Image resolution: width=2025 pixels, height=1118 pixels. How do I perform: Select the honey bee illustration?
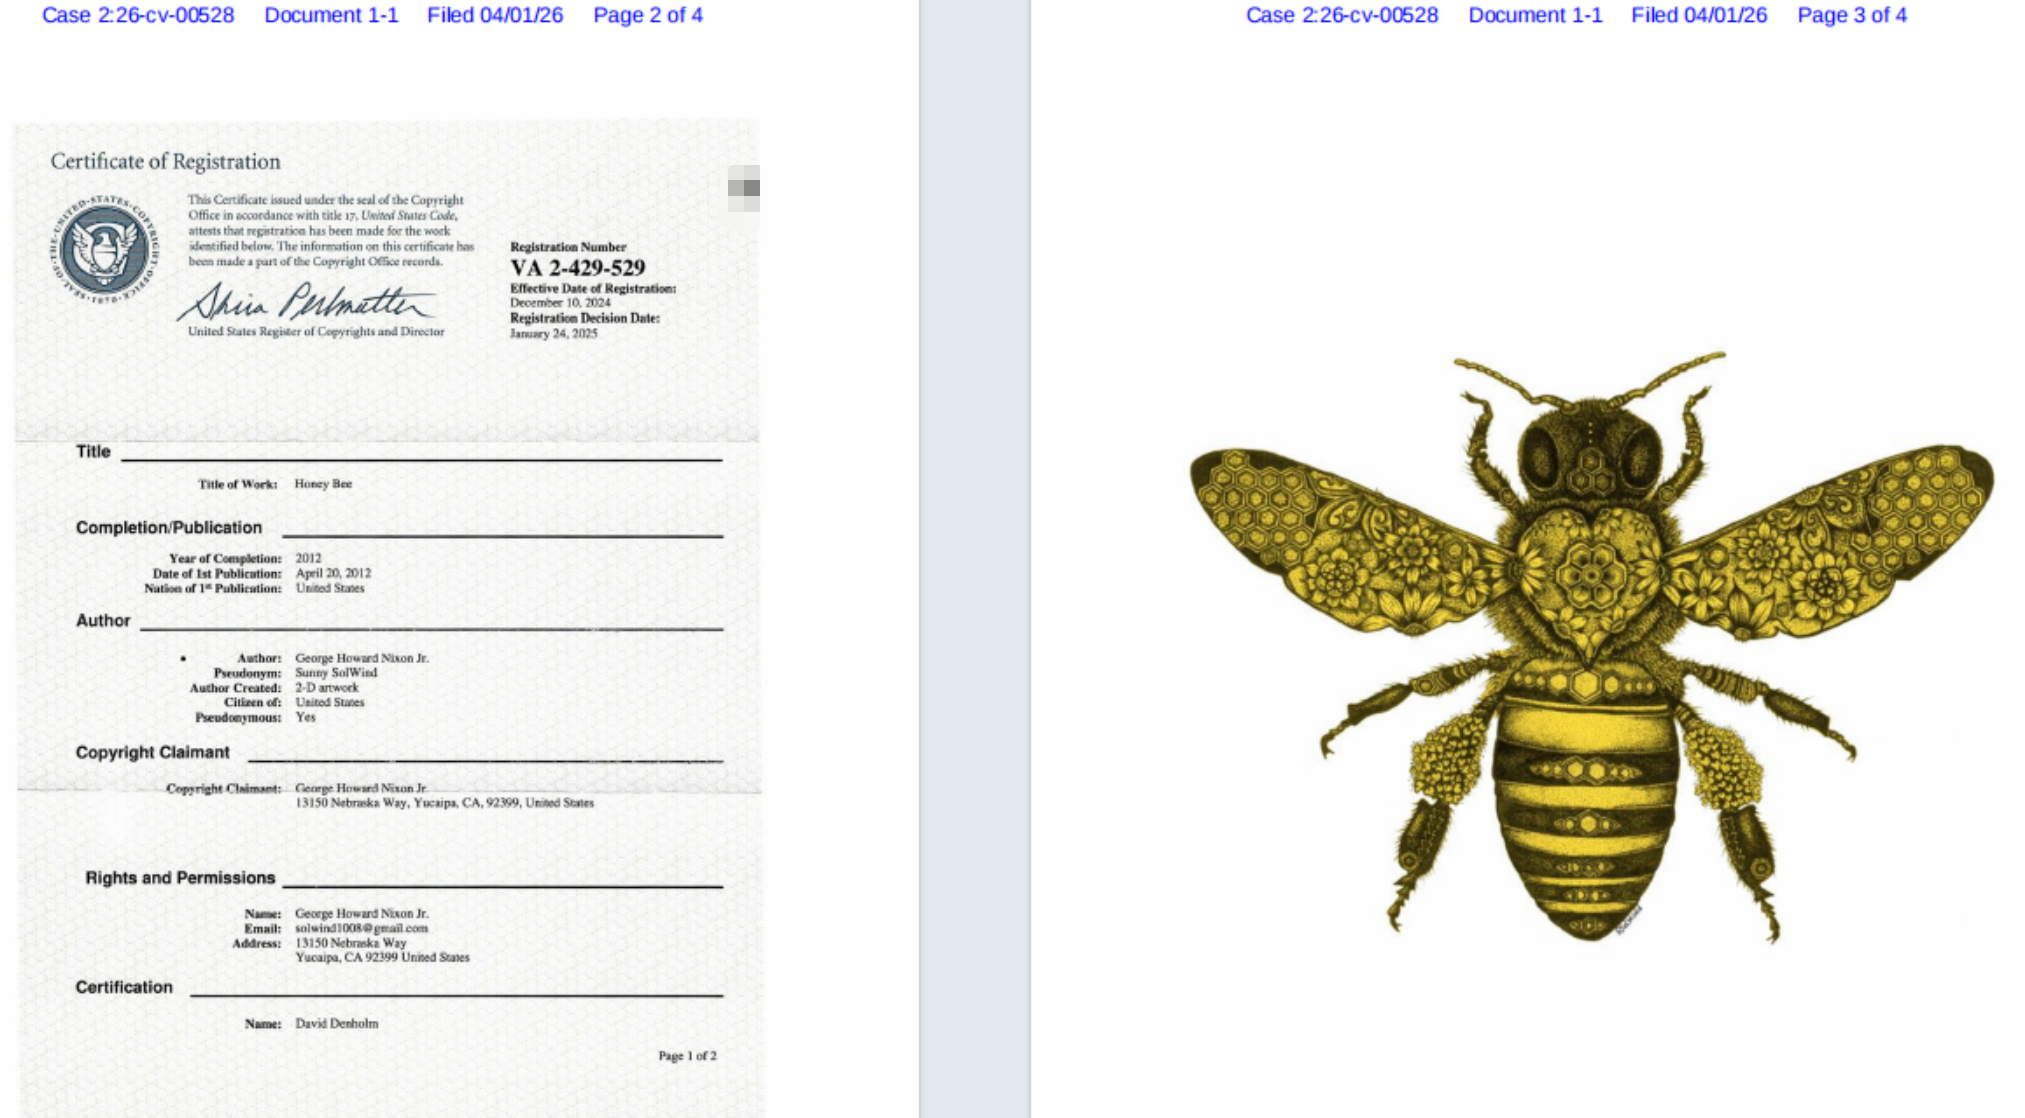(1591, 648)
